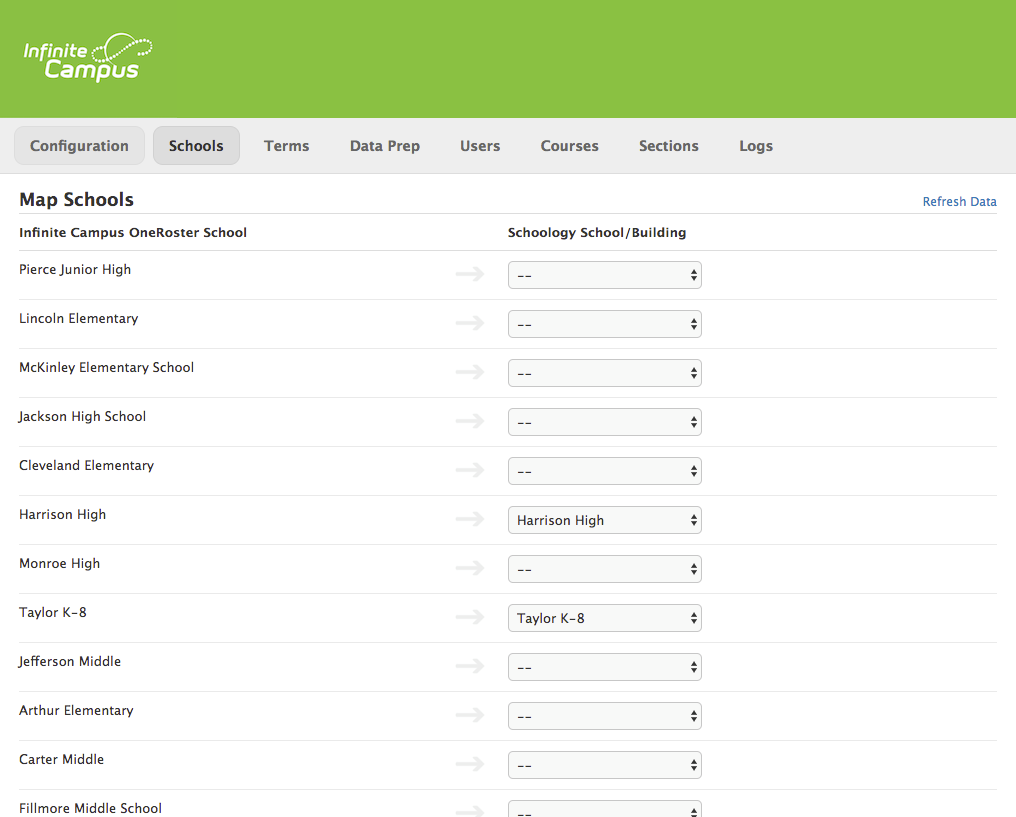This screenshot has width=1016, height=817.
Task: Click the Refresh Data link
Action: 959,202
